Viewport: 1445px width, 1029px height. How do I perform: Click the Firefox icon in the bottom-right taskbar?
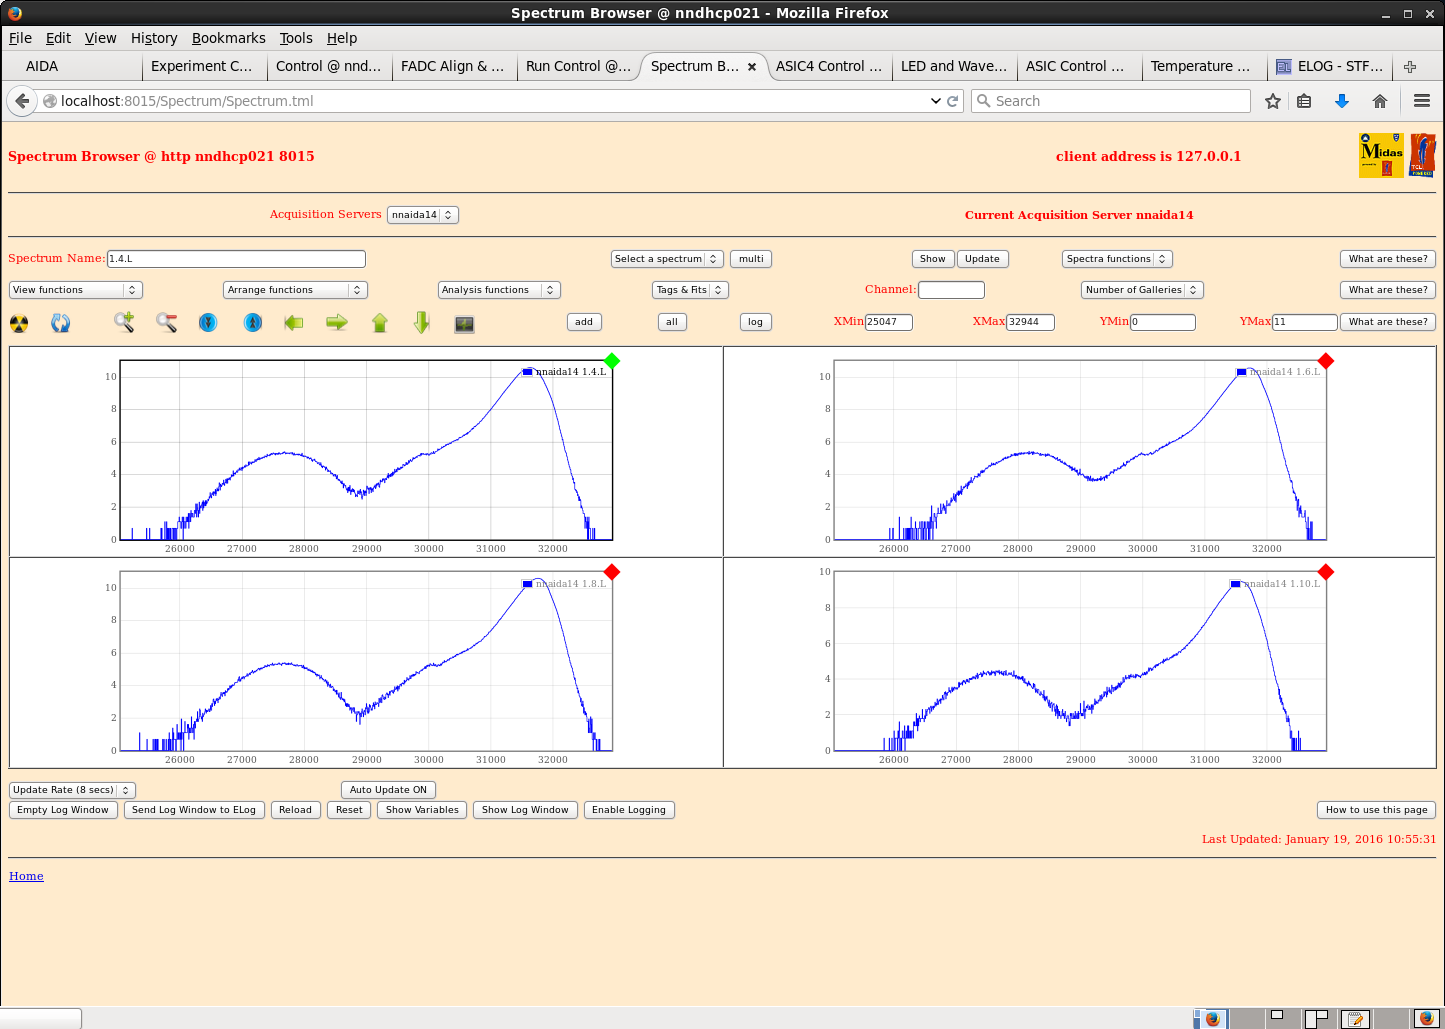[x=1426, y=1018]
